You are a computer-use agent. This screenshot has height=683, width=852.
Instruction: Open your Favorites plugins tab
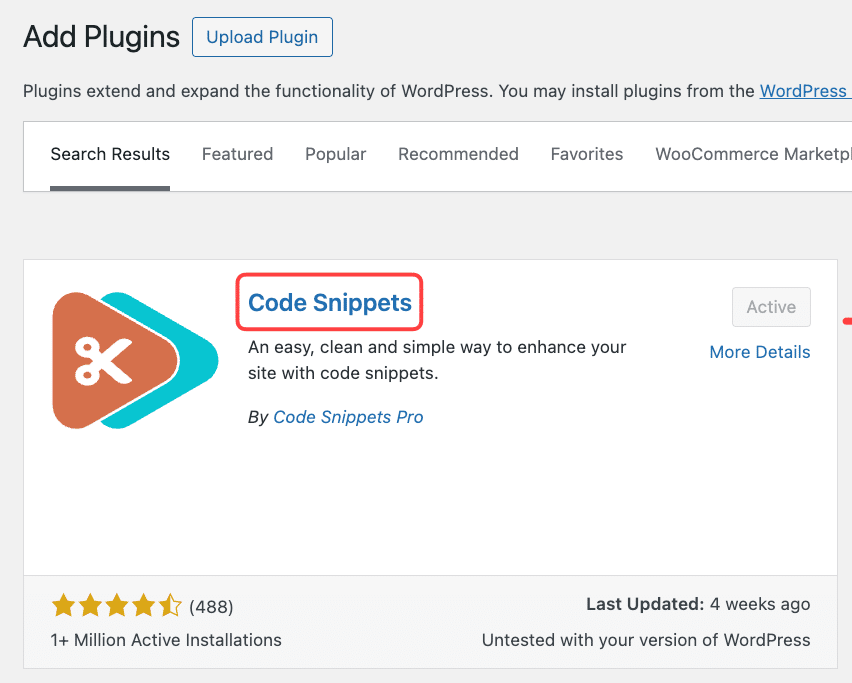587,154
